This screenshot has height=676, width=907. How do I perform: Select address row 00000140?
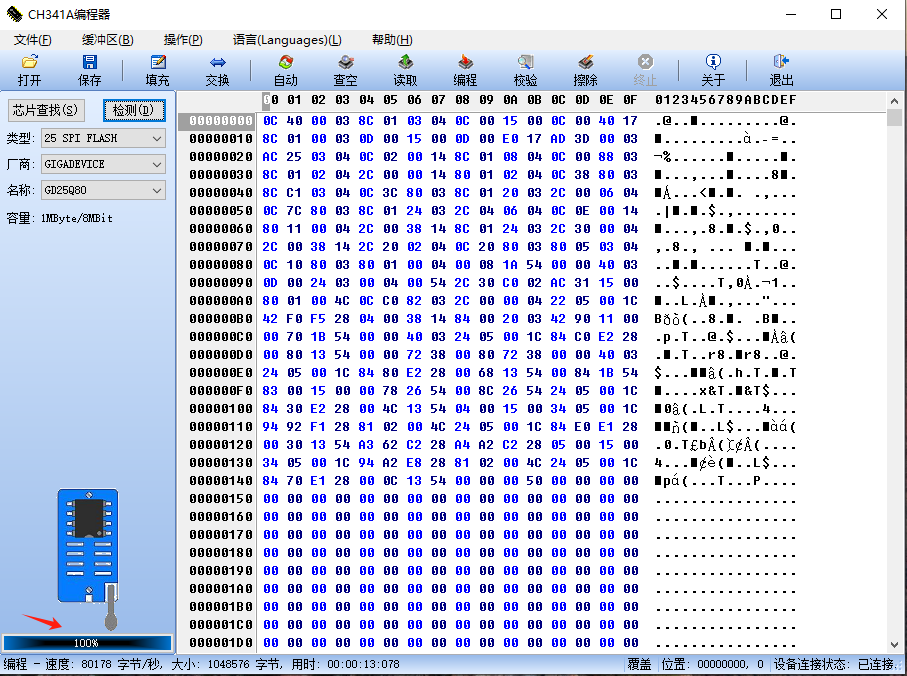(221, 481)
